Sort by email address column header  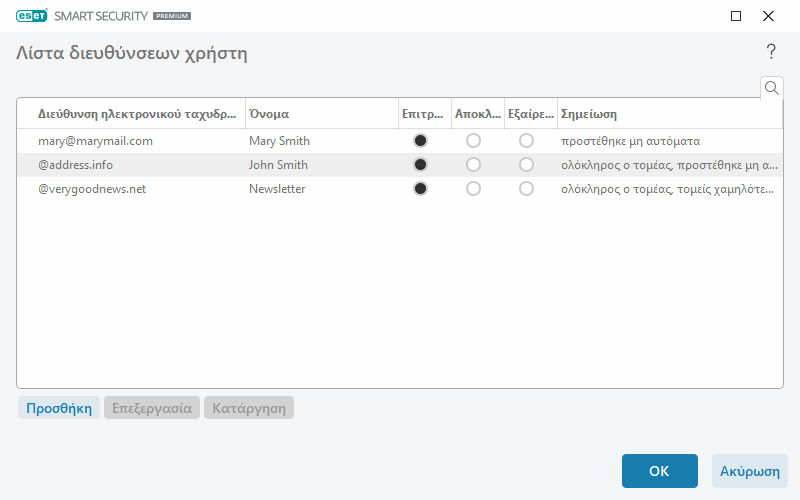pyautogui.click(x=138, y=114)
